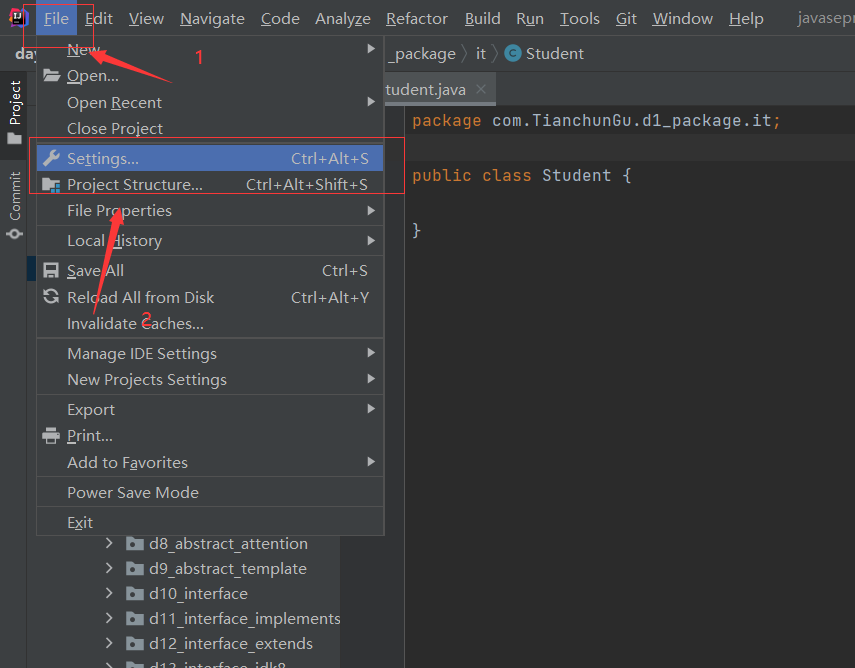Screen dimensions: 855x668
Task: Expand Manage IDE Settings submenu
Action: (x=210, y=353)
